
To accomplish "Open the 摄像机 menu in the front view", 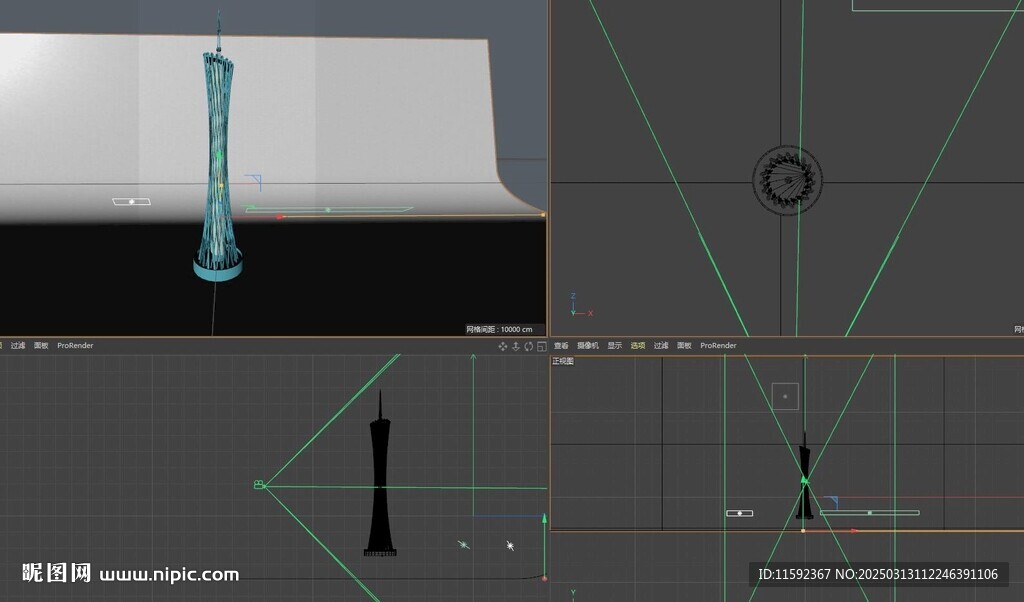I will [588, 345].
